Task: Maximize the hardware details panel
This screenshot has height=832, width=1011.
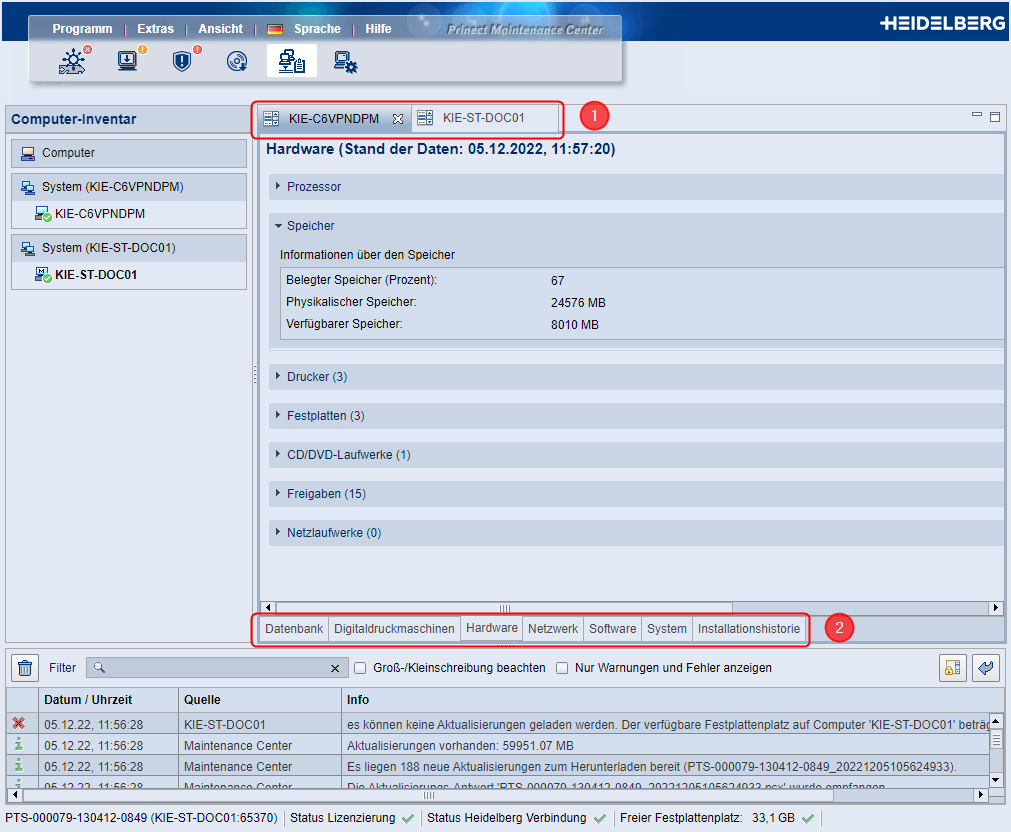Action: [x=995, y=117]
